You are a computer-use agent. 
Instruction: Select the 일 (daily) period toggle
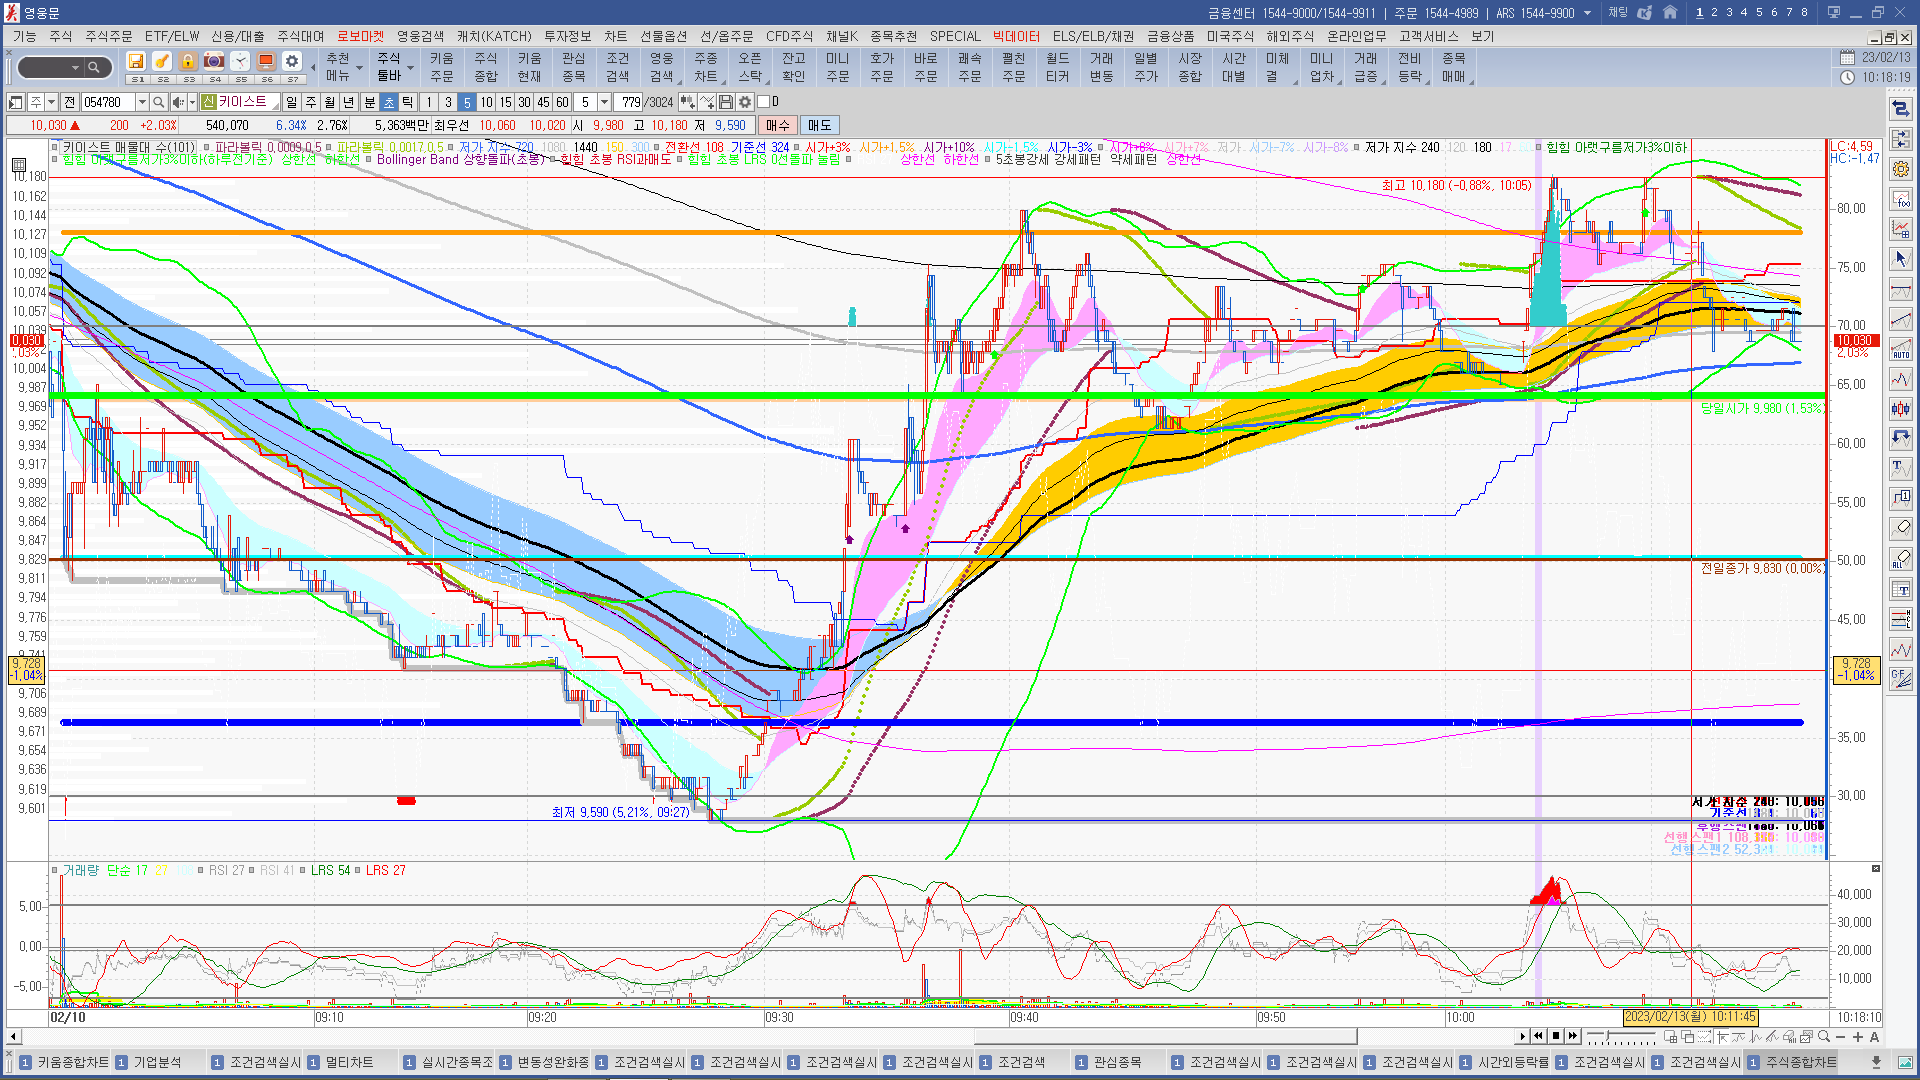pos(291,102)
